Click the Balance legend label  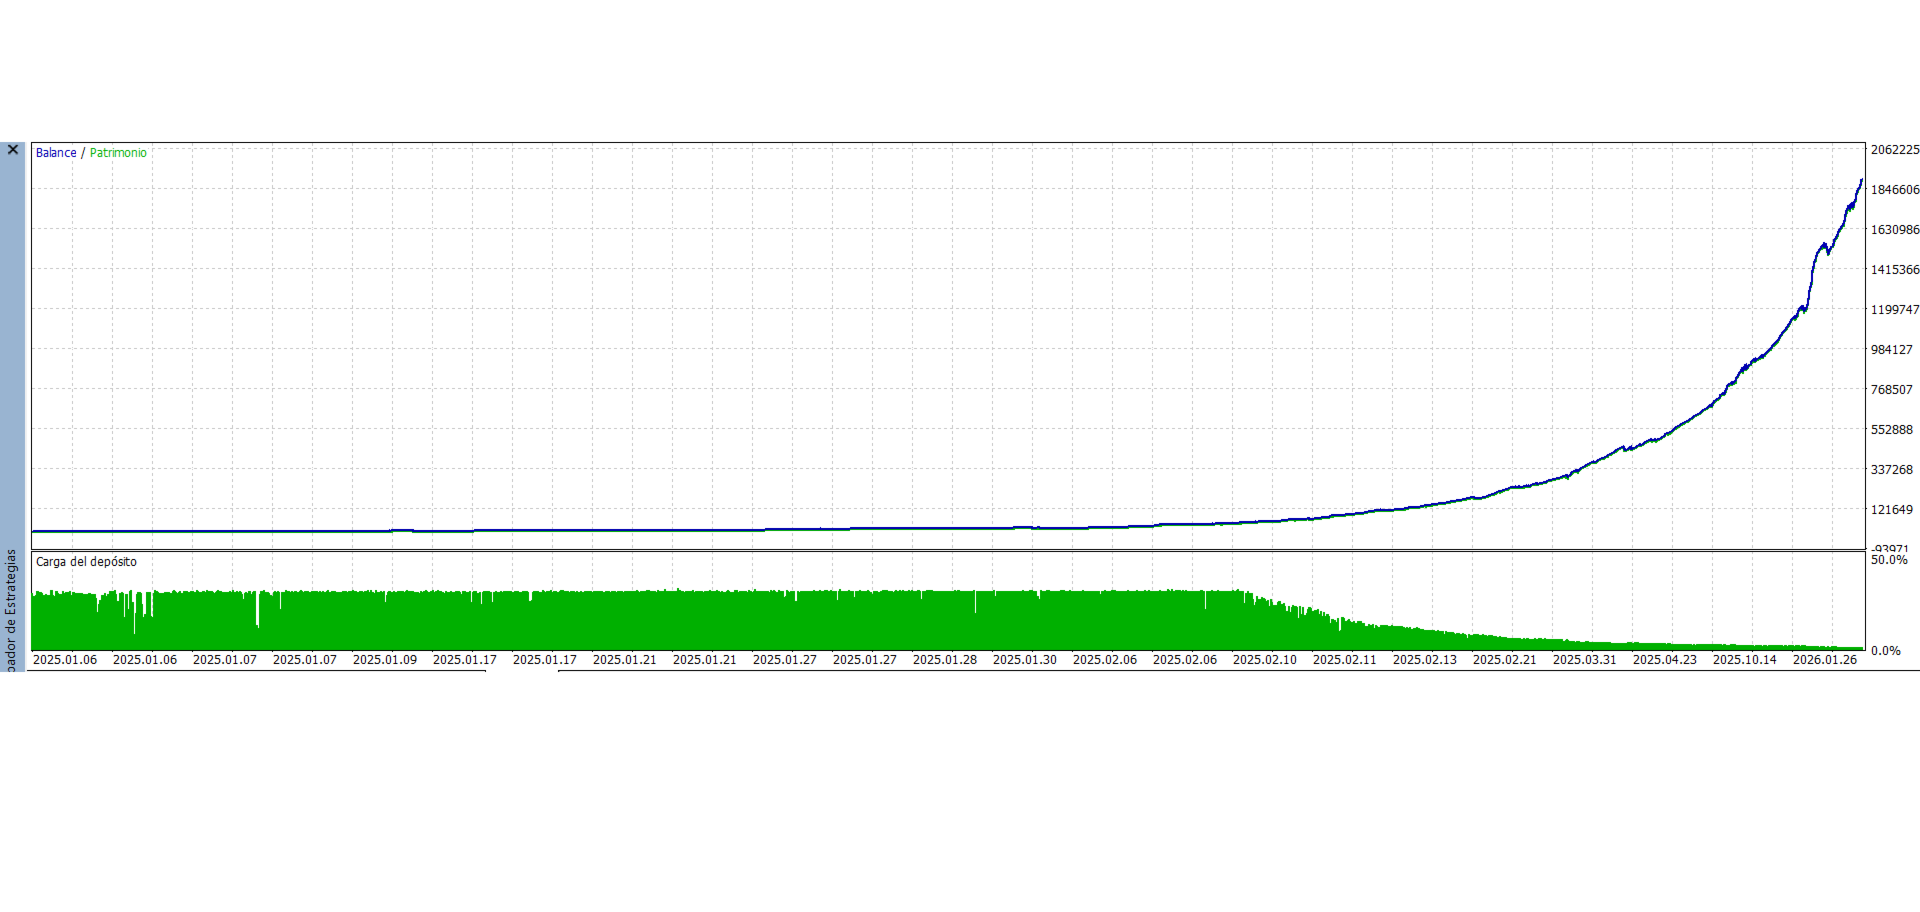tap(56, 153)
